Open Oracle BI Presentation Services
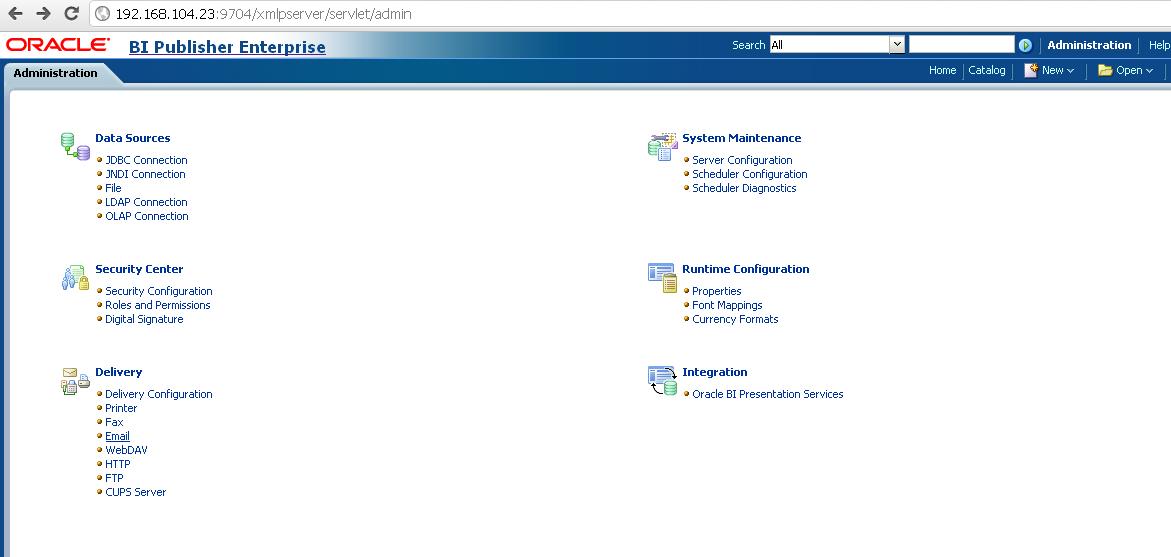Viewport: 1171px width, 557px height. point(768,394)
